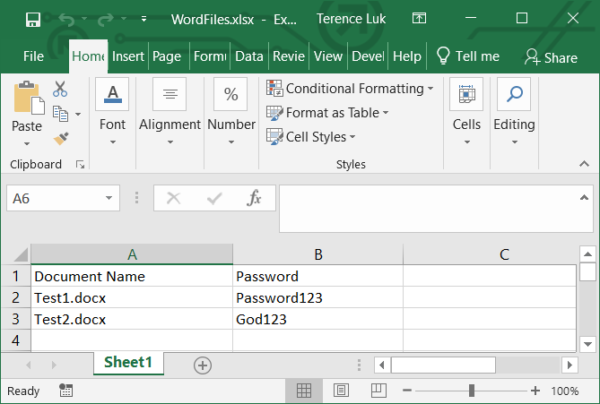This screenshot has width=600, height=404.
Task: Open the Name Box dropdown arrow
Action: pos(109,198)
